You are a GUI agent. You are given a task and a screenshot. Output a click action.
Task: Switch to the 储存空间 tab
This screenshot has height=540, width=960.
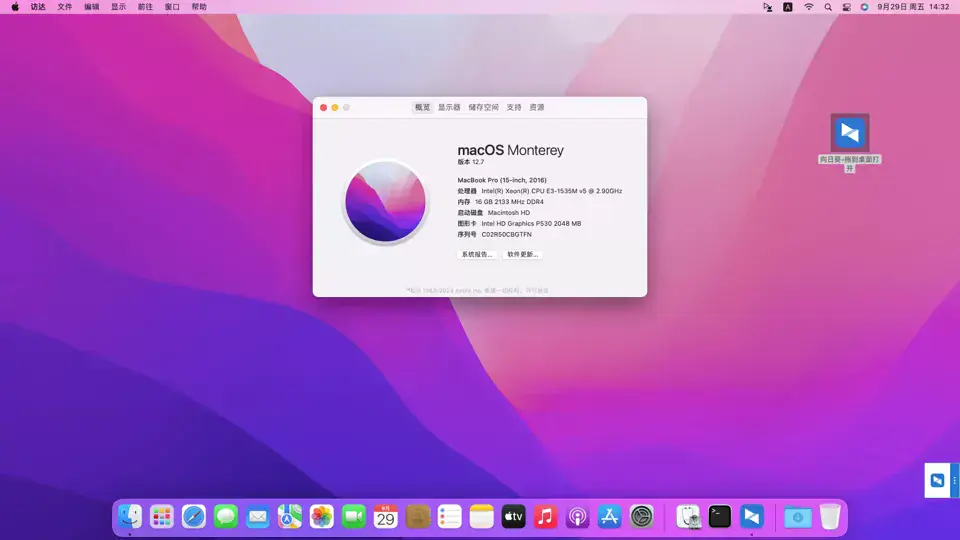coord(484,107)
